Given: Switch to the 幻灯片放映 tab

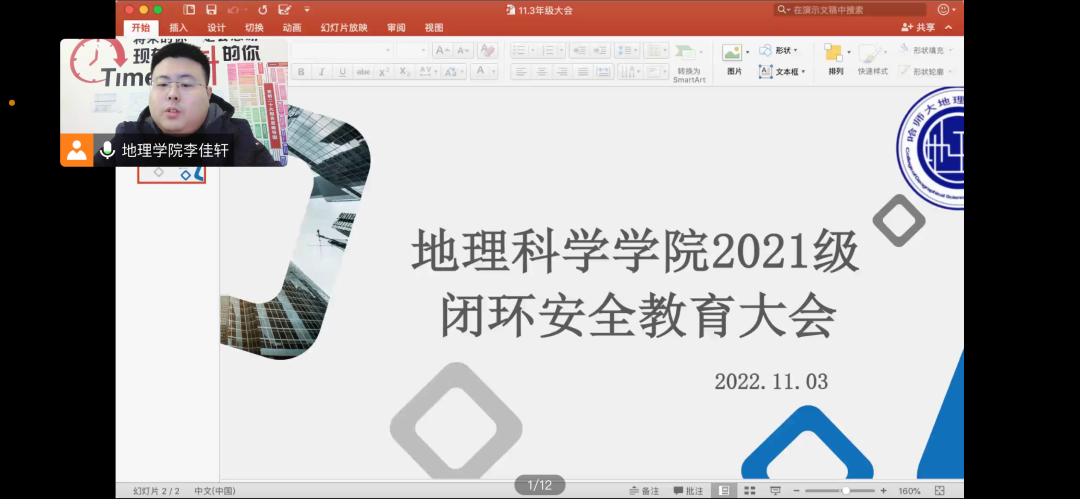Looking at the screenshot, I should 344,28.
